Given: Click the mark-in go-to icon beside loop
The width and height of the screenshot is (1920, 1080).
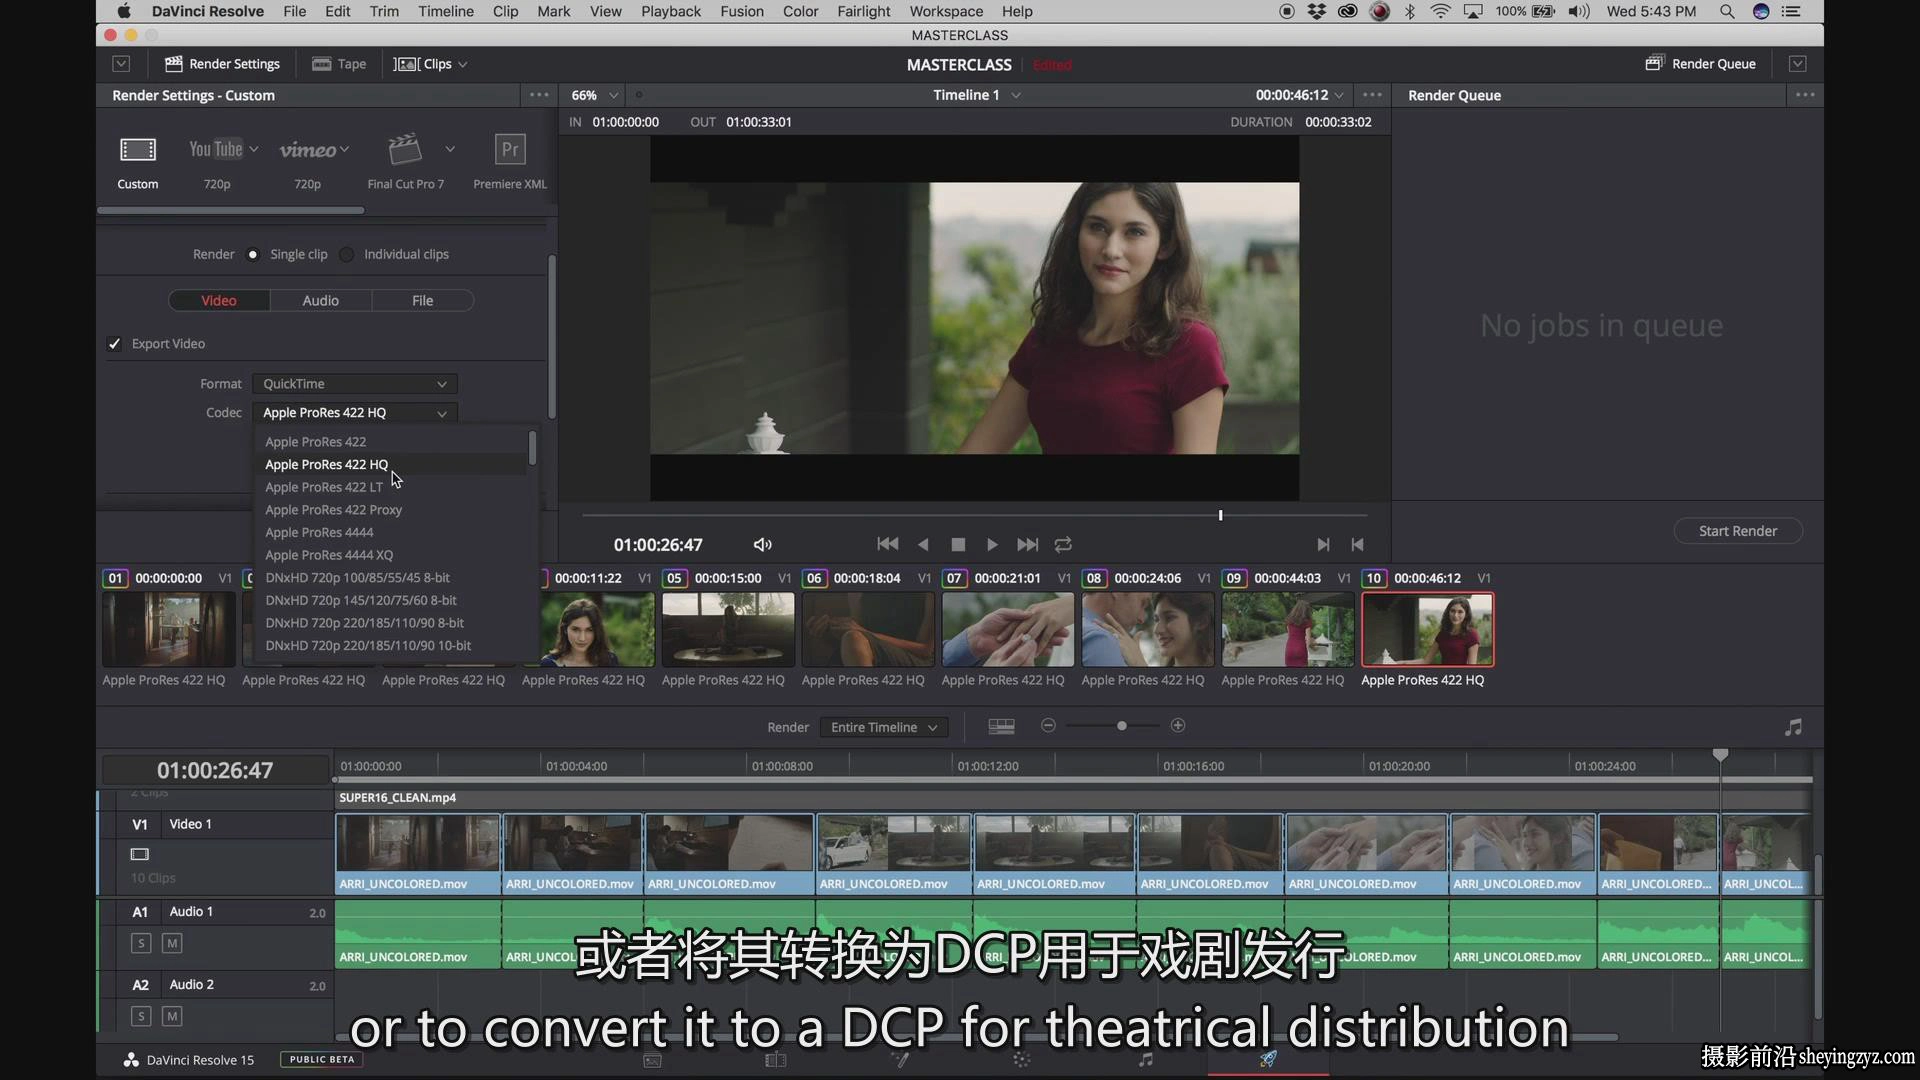Looking at the screenshot, I should click(x=1323, y=545).
